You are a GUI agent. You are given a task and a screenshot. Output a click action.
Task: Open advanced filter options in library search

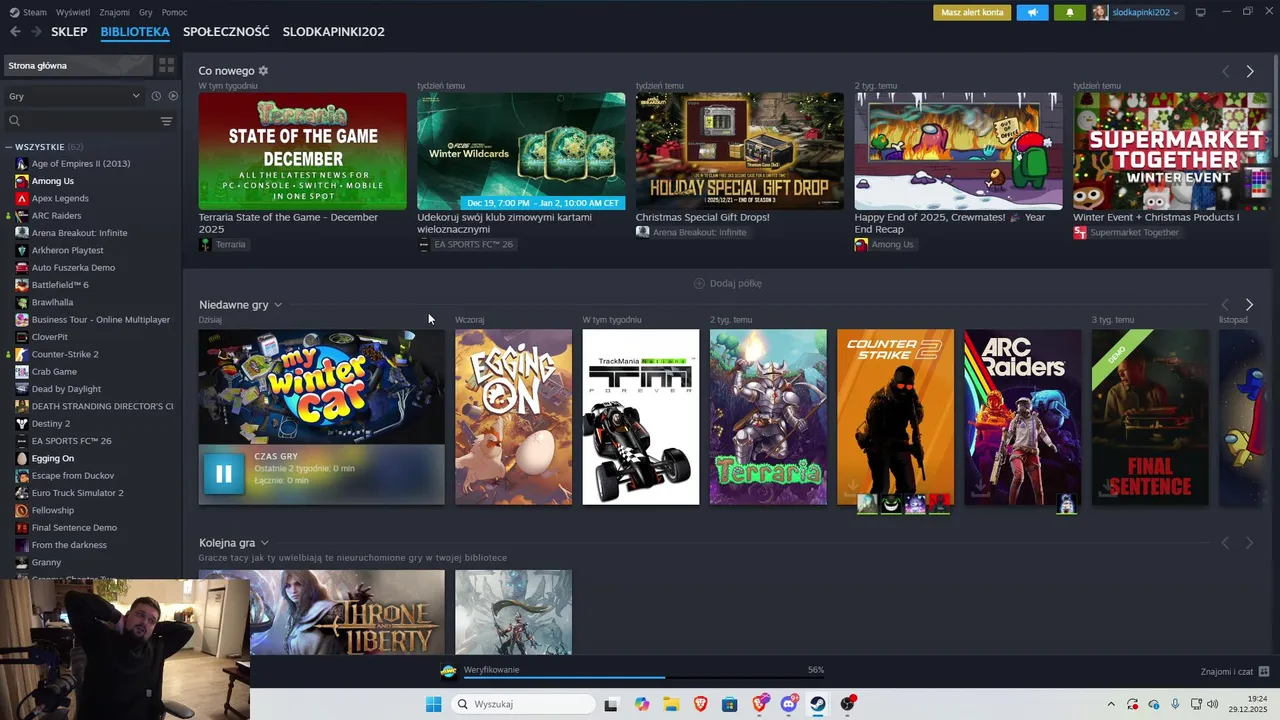[x=166, y=121]
